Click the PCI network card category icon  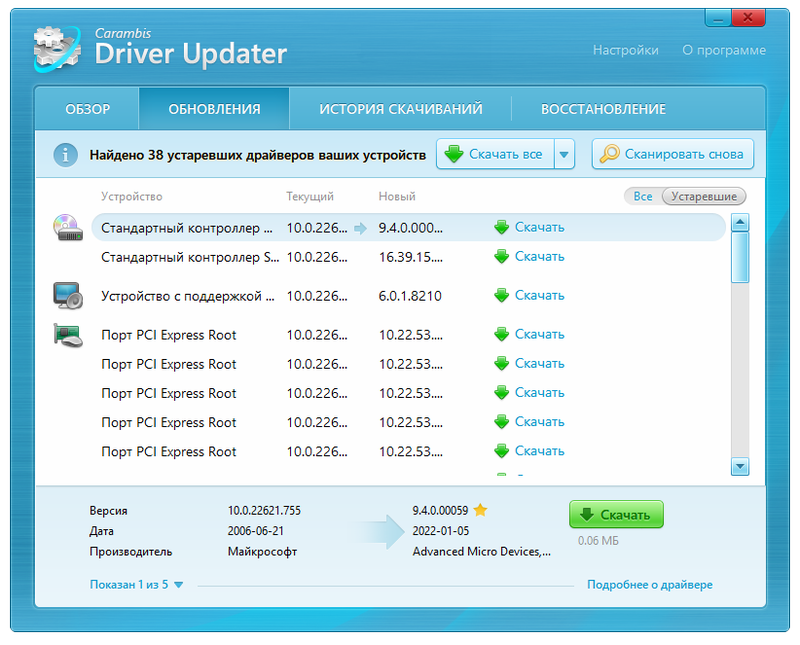(68, 335)
